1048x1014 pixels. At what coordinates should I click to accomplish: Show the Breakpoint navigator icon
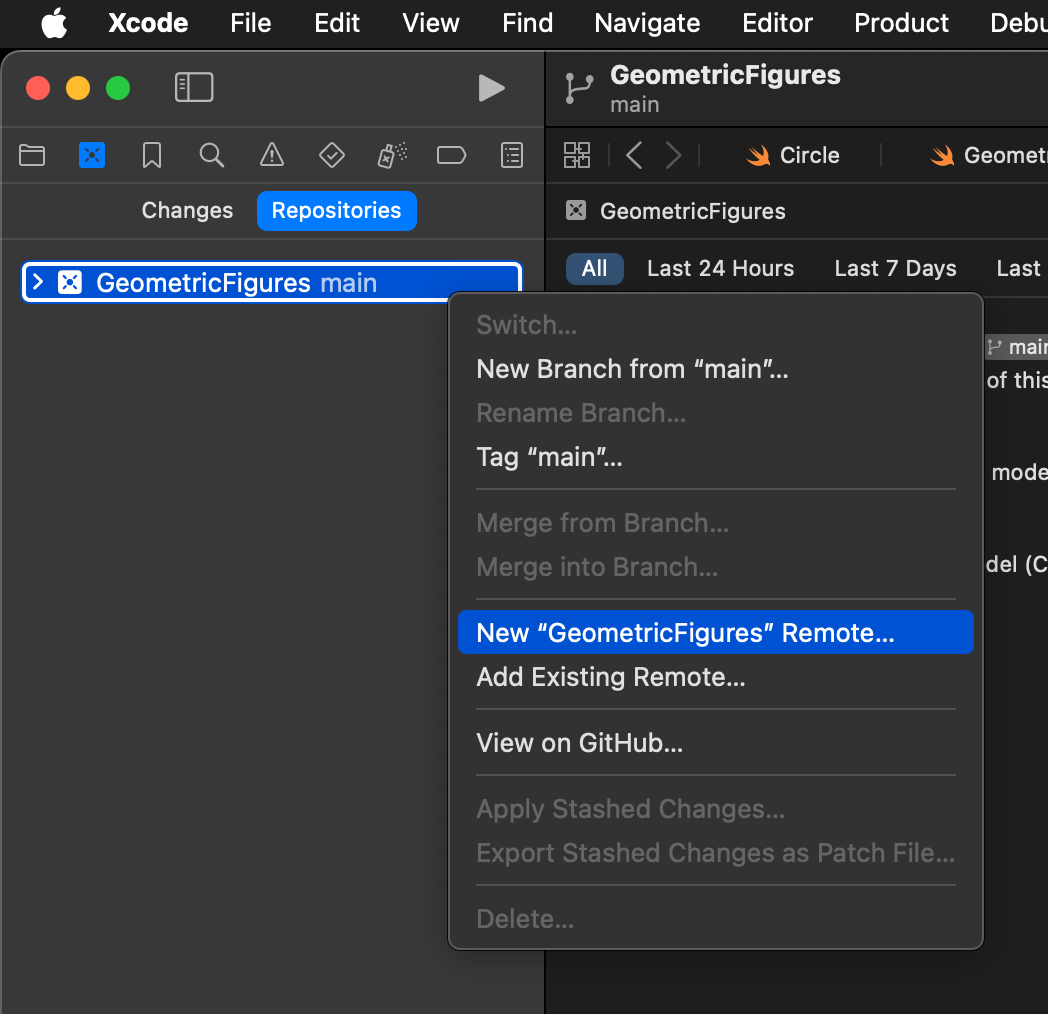(452, 155)
